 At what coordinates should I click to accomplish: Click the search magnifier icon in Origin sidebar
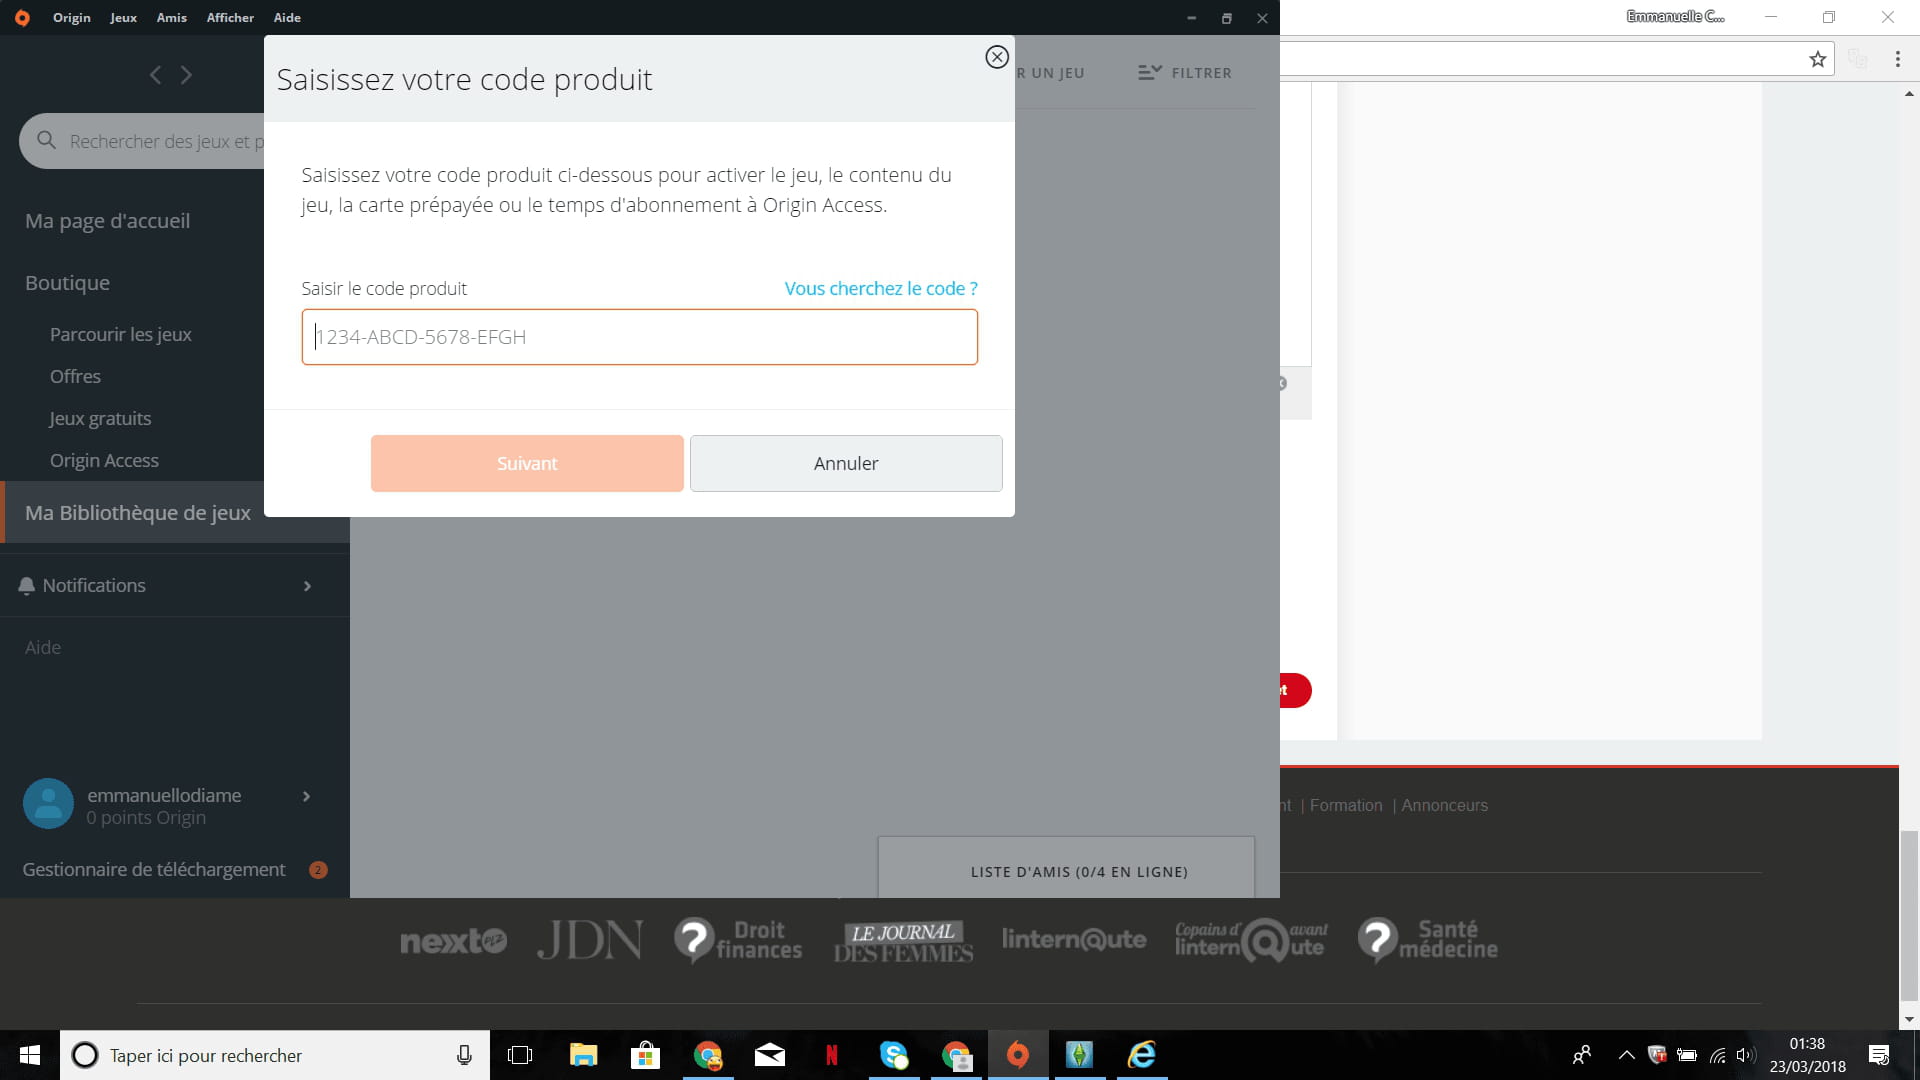(46, 140)
